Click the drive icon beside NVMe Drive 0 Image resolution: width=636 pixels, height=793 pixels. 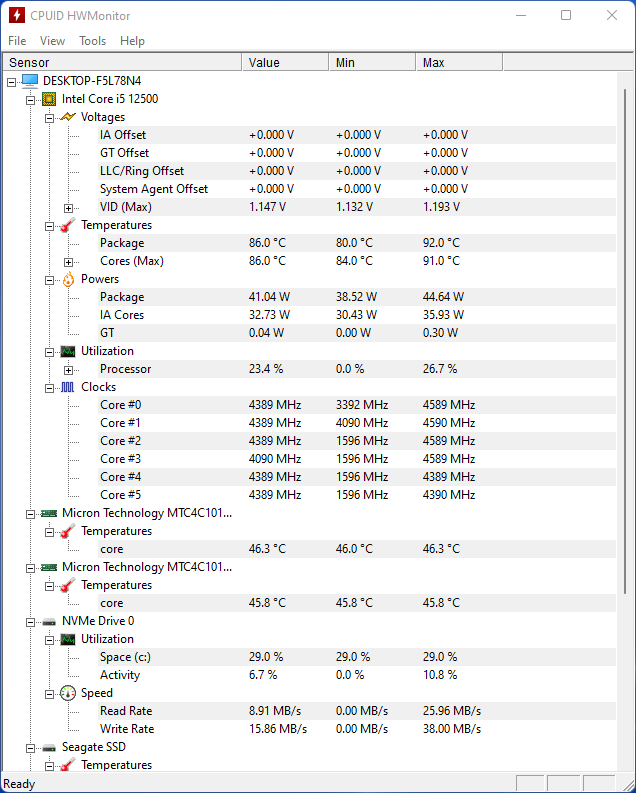click(49, 622)
